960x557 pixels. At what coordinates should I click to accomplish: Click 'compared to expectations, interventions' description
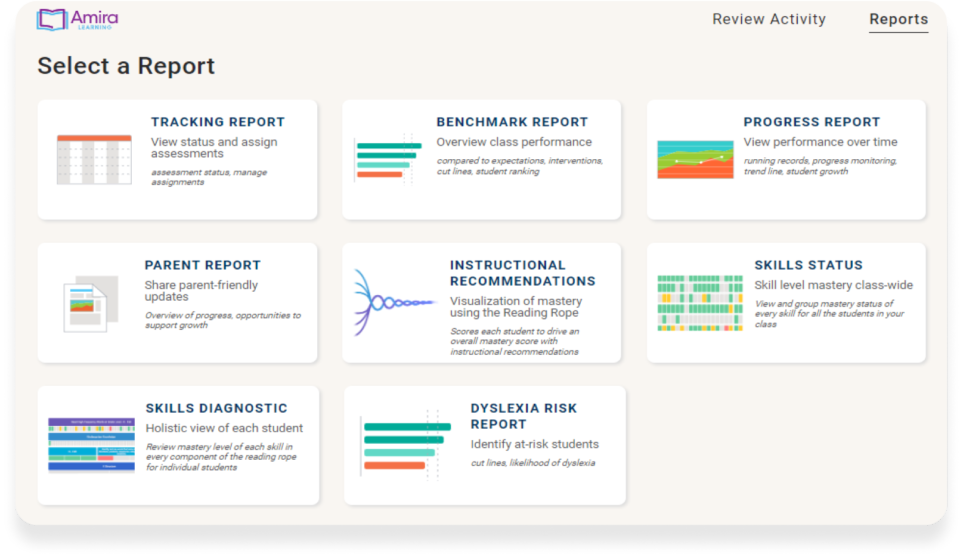519,166
